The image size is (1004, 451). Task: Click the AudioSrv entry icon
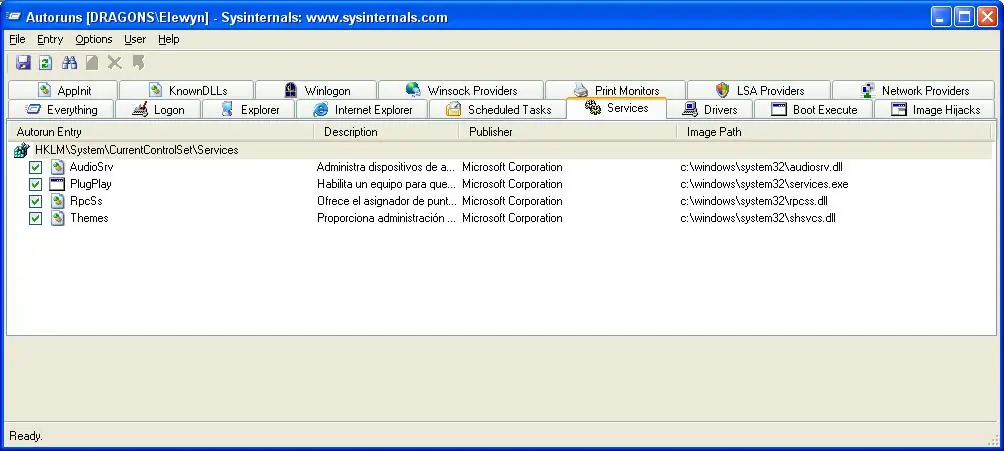[x=58, y=167]
